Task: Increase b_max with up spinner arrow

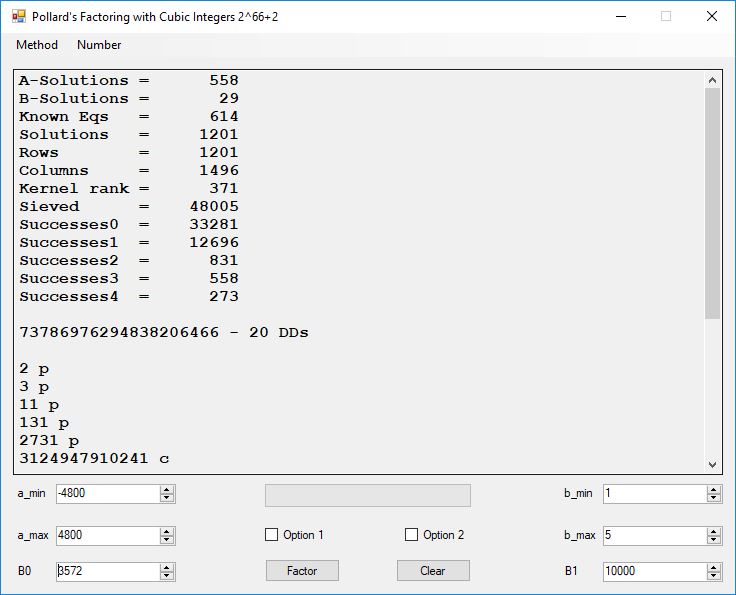Action: click(714, 531)
